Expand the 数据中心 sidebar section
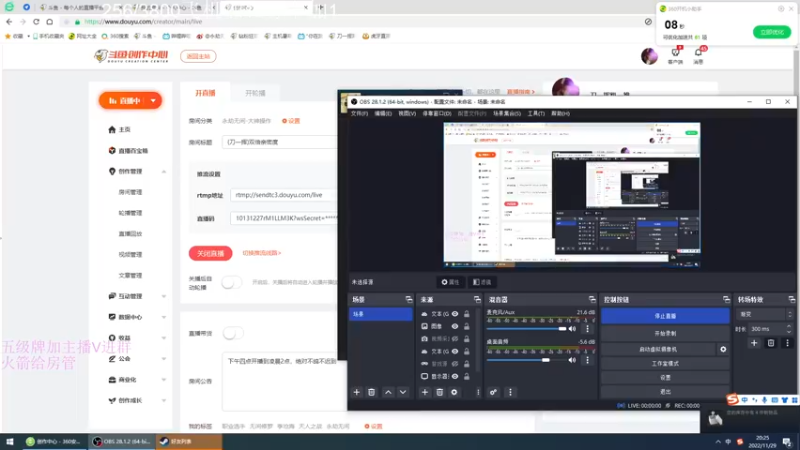 click(164, 317)
